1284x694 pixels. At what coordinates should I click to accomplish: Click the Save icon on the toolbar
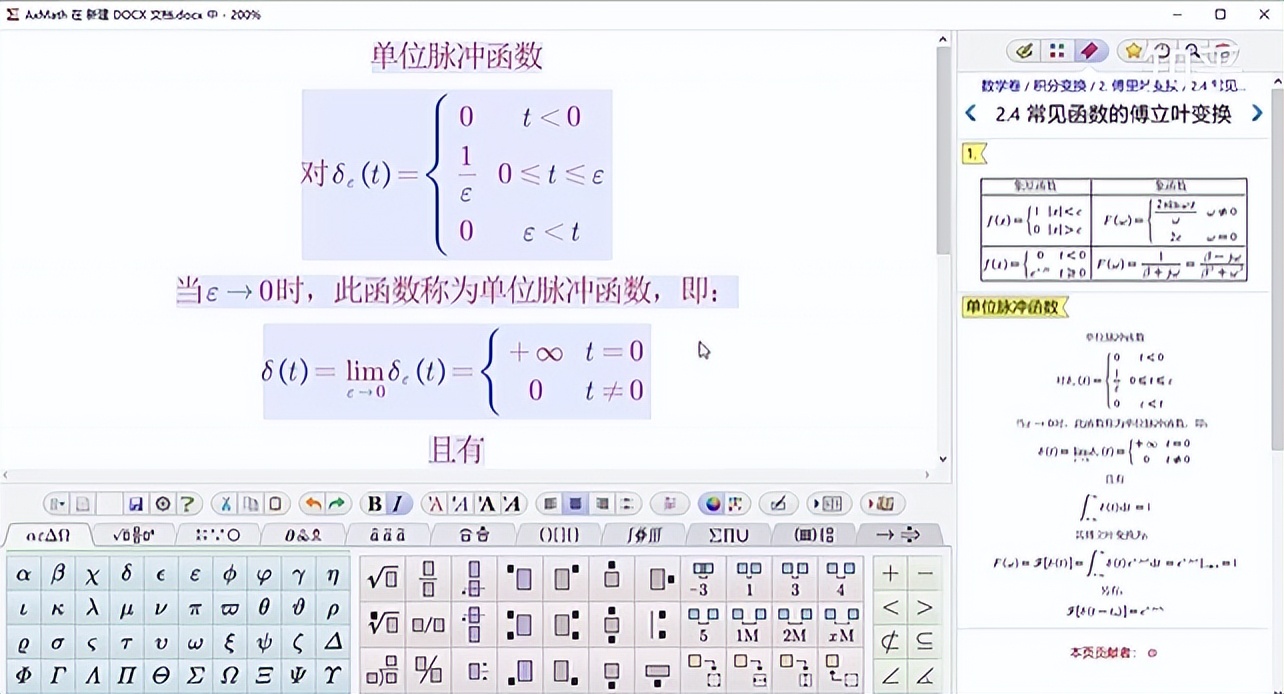click(x=135, y=504)
